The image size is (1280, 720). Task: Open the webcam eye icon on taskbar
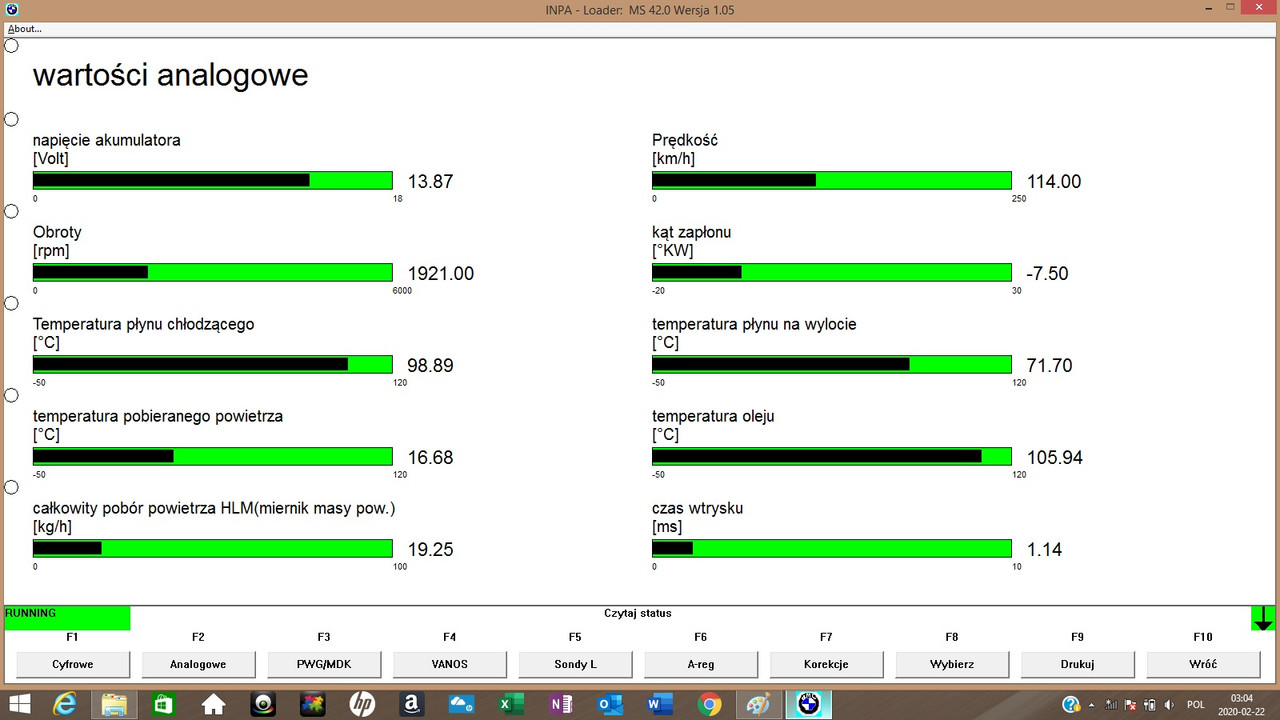(263, 704)
